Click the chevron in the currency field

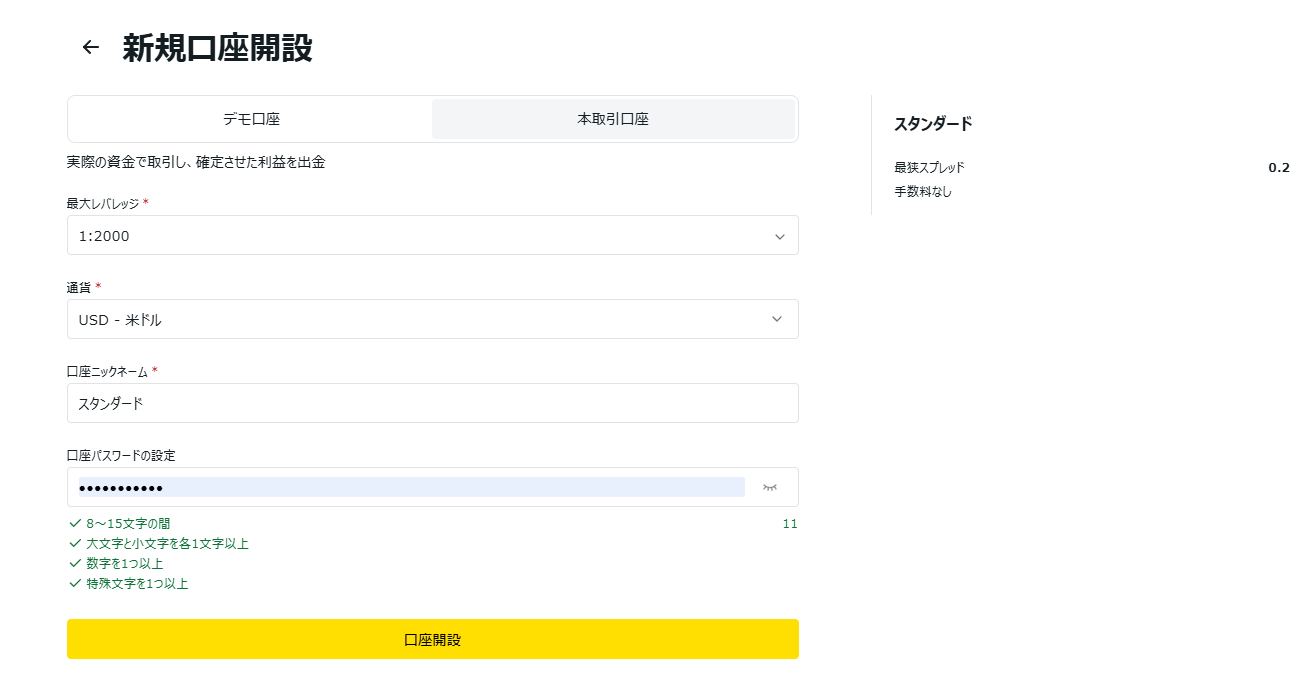778,320
